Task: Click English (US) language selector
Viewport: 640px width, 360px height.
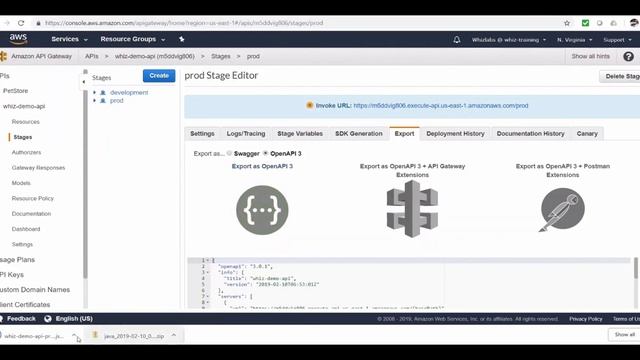Action: [x=74, y=319]
